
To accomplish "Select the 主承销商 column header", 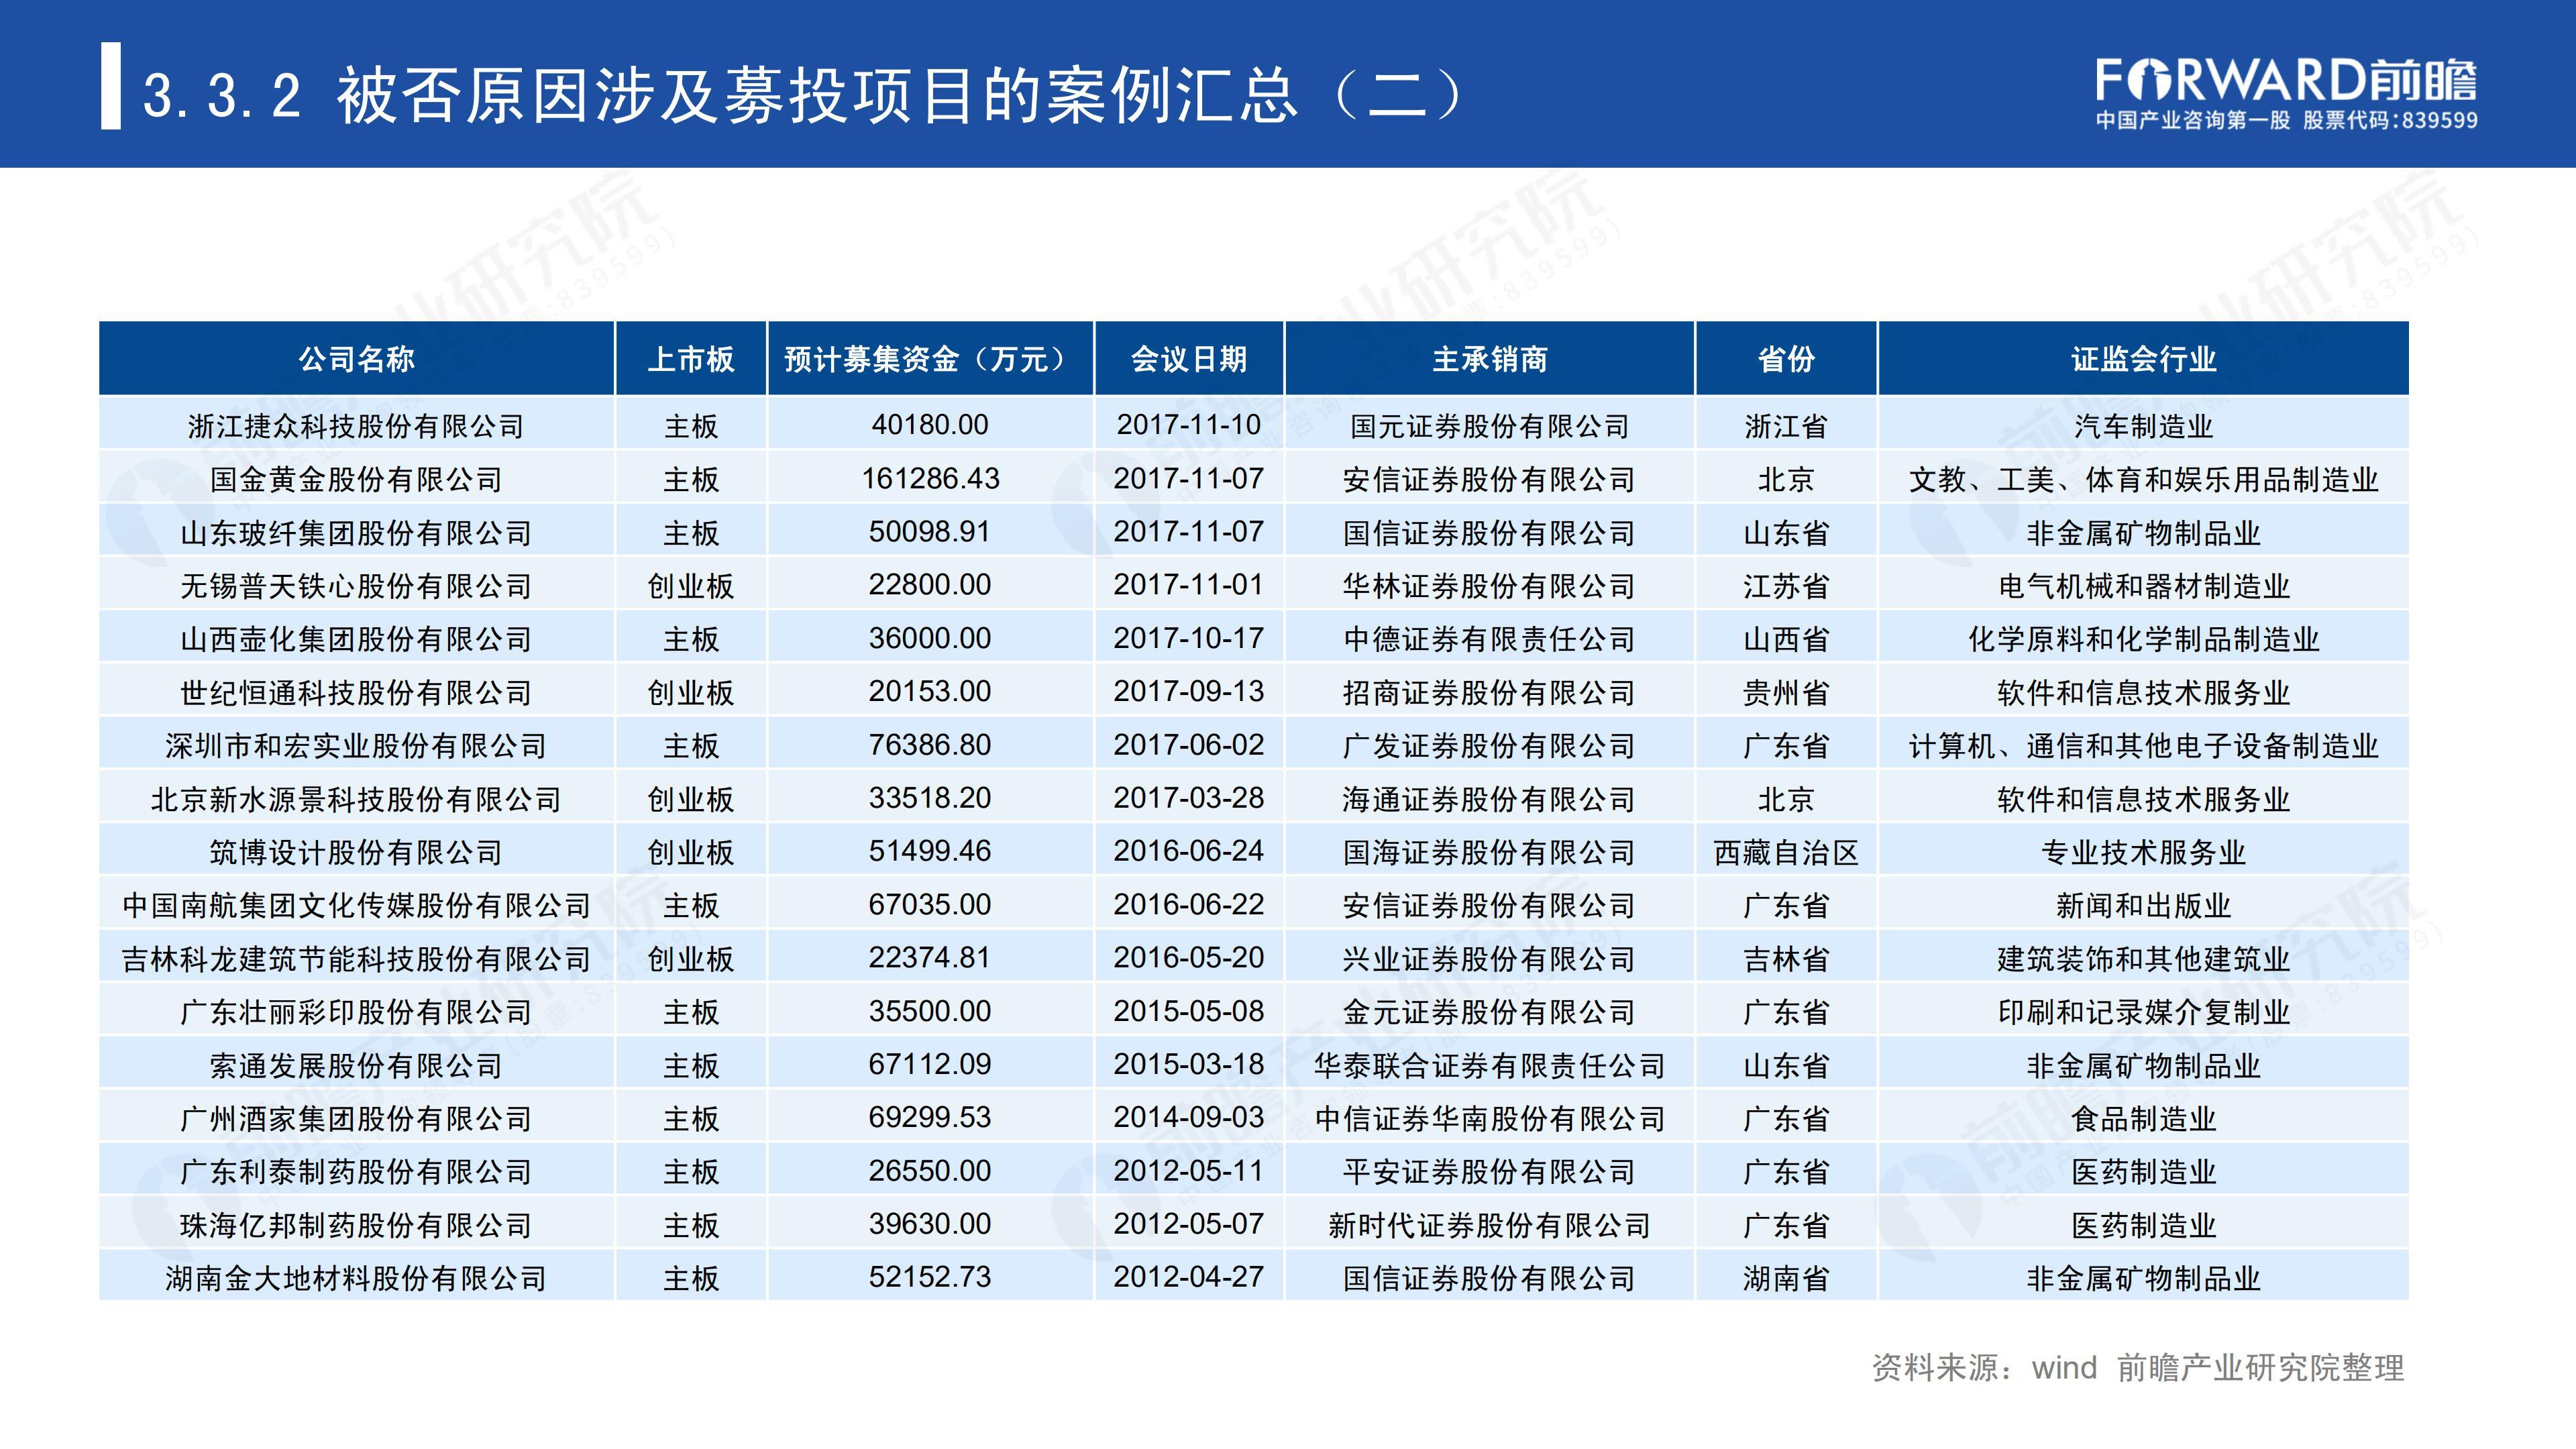I will (x=1489, y=359).
